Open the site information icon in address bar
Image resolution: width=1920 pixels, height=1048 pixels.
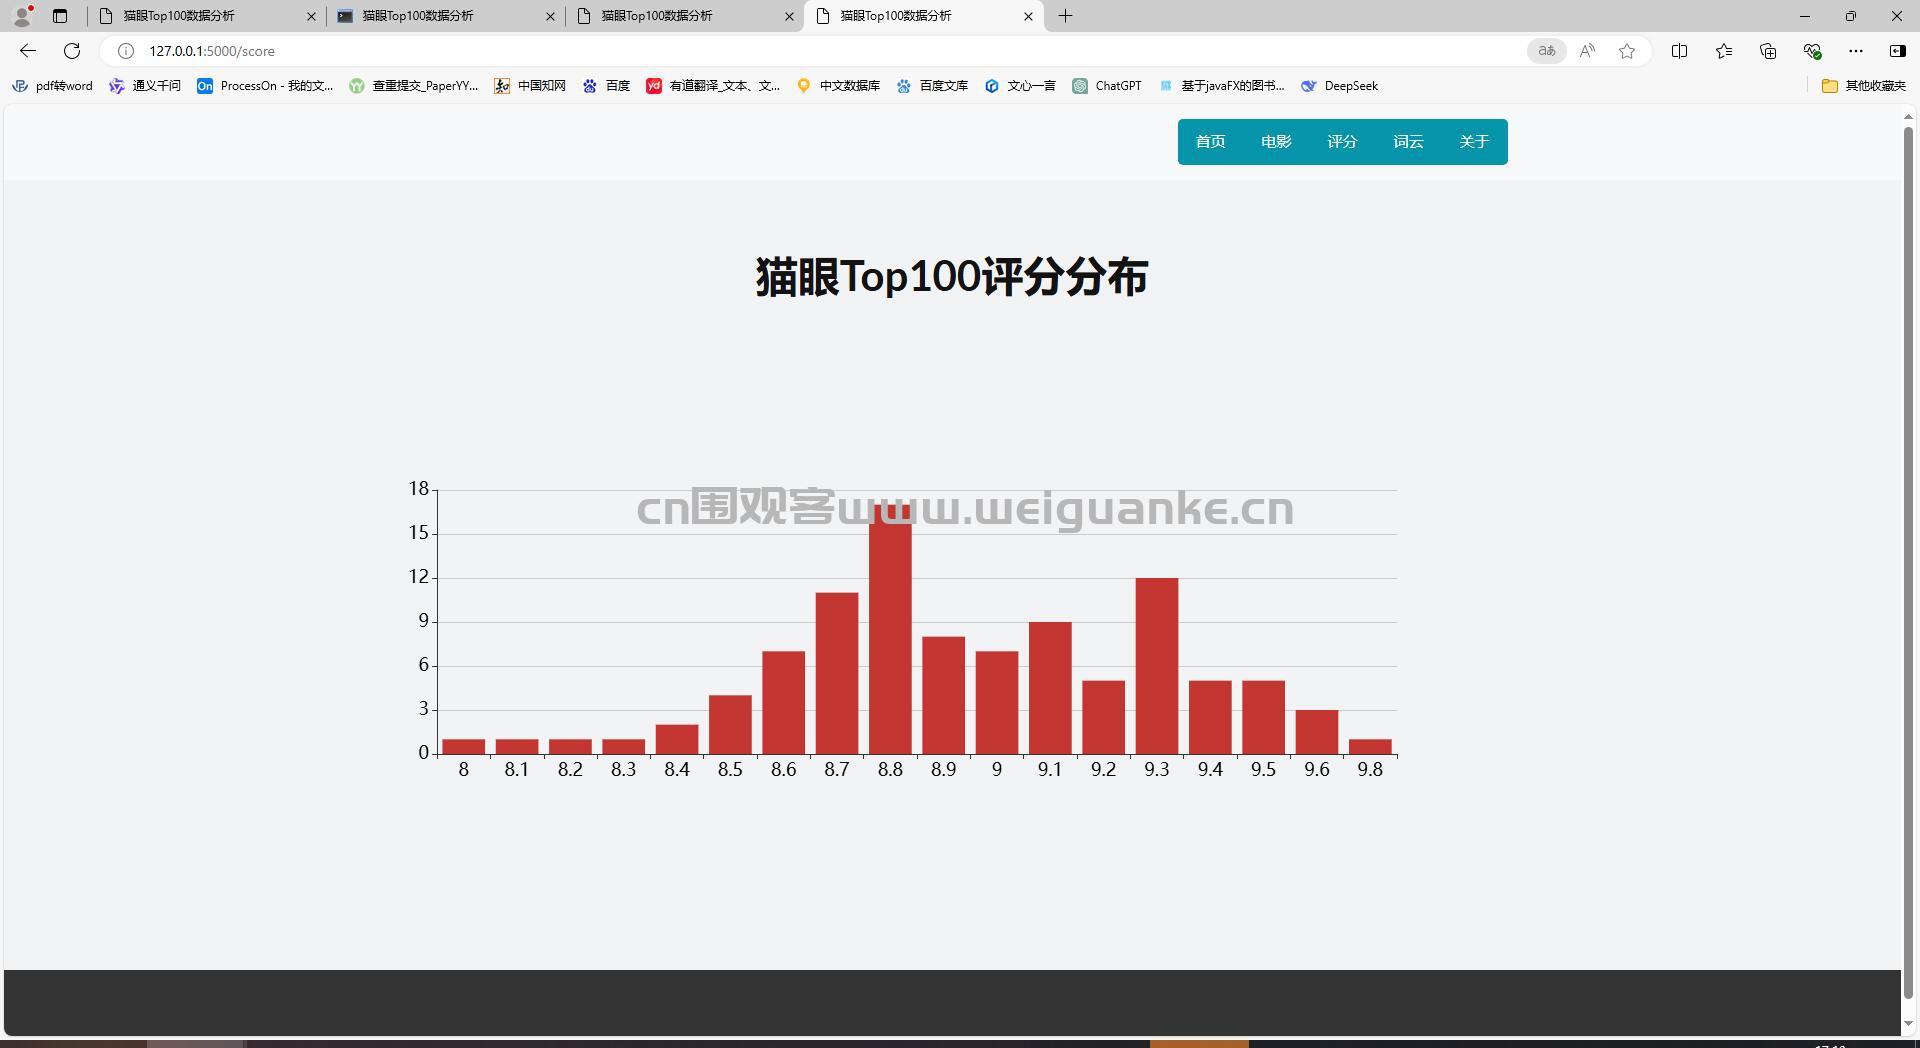click(x=126, y=51)
